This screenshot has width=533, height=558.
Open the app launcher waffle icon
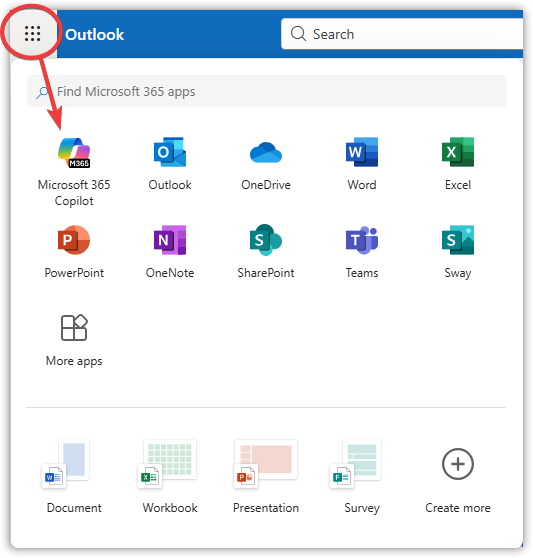click(32, 34)
